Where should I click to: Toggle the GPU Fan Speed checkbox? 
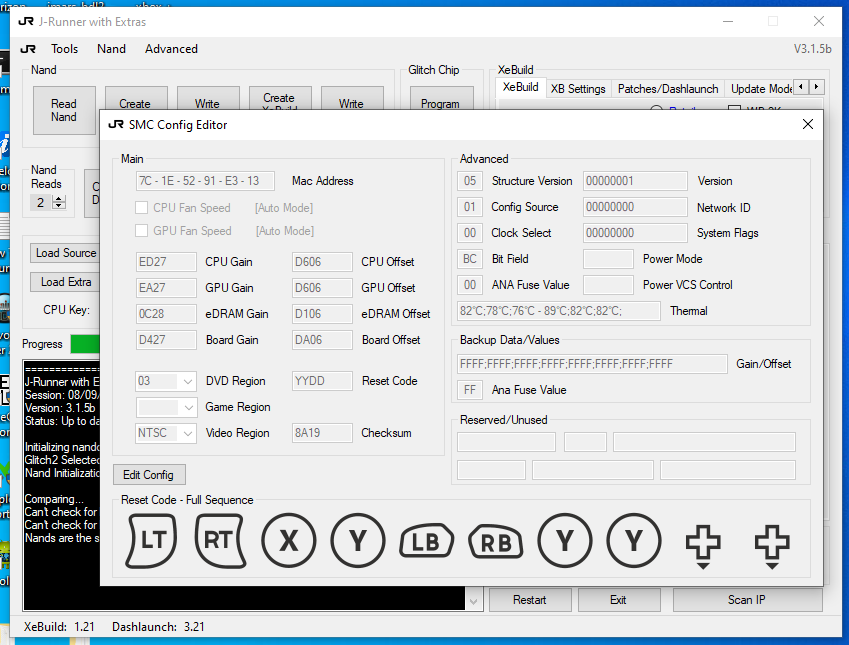[x=141, y=230]
